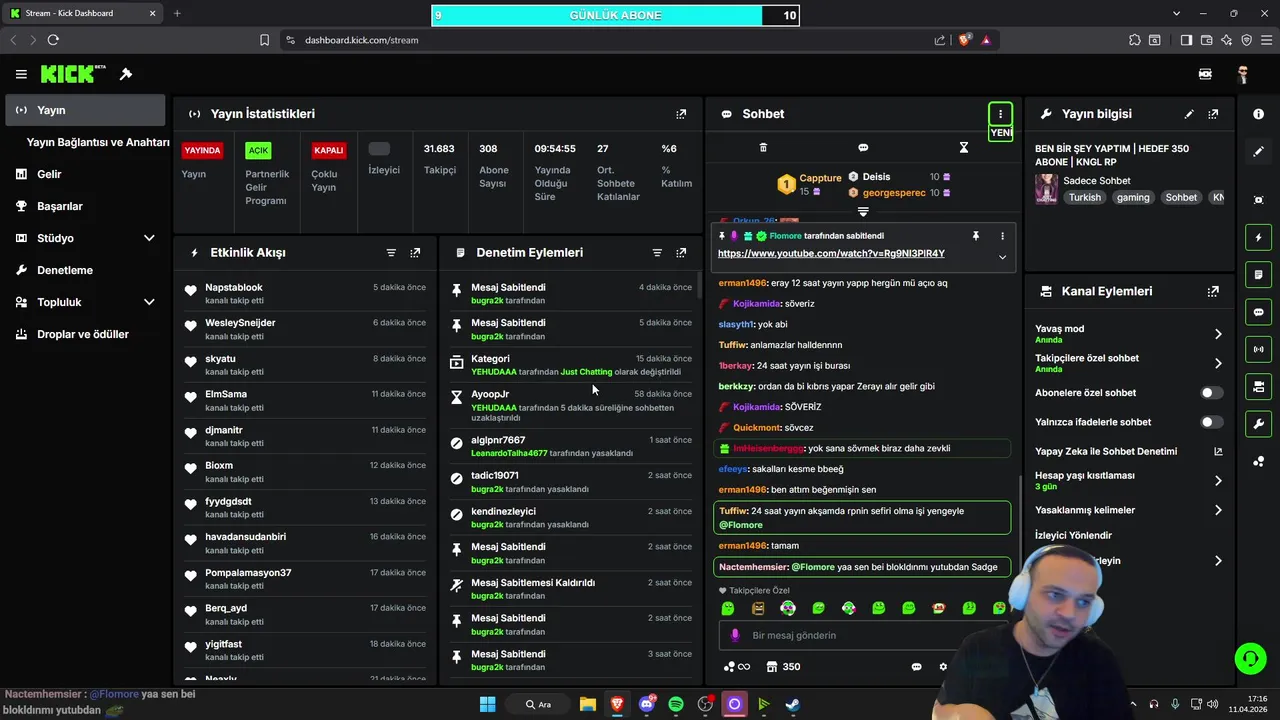Unpin the pinned YouTube message
The width and height of the screenshot is (1280, 720).
975,236
